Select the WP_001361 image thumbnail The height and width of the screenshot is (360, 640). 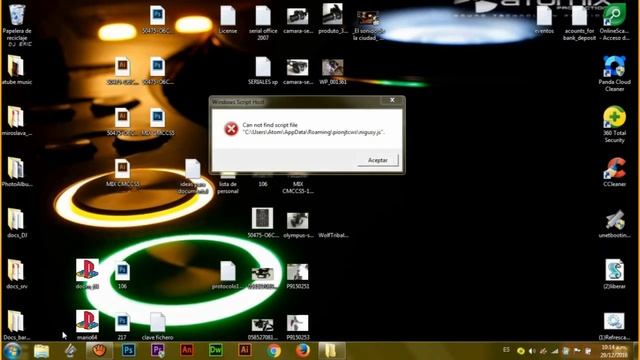point(333,67)
